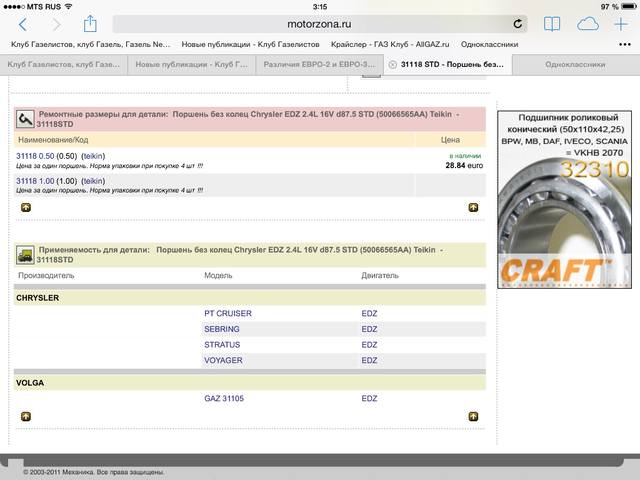Open EDZ engine link for STRATUS
640x480 pixels.
point(369,345)
